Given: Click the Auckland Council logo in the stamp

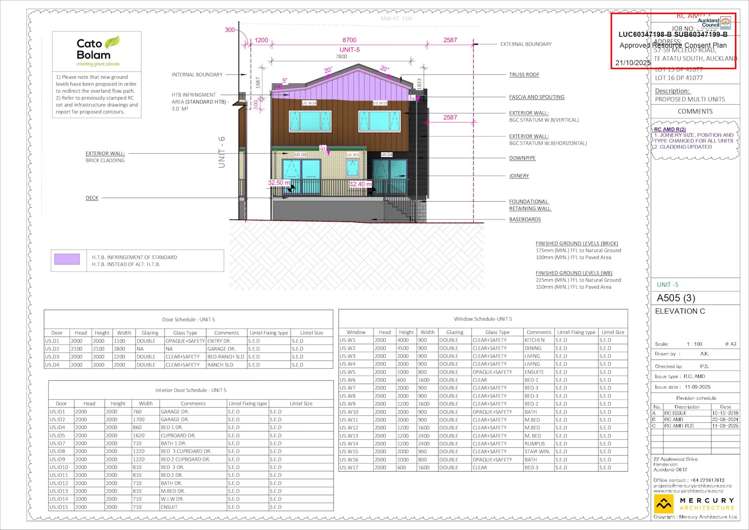Looking at the screenshot, I should click(x=714, y=22).
